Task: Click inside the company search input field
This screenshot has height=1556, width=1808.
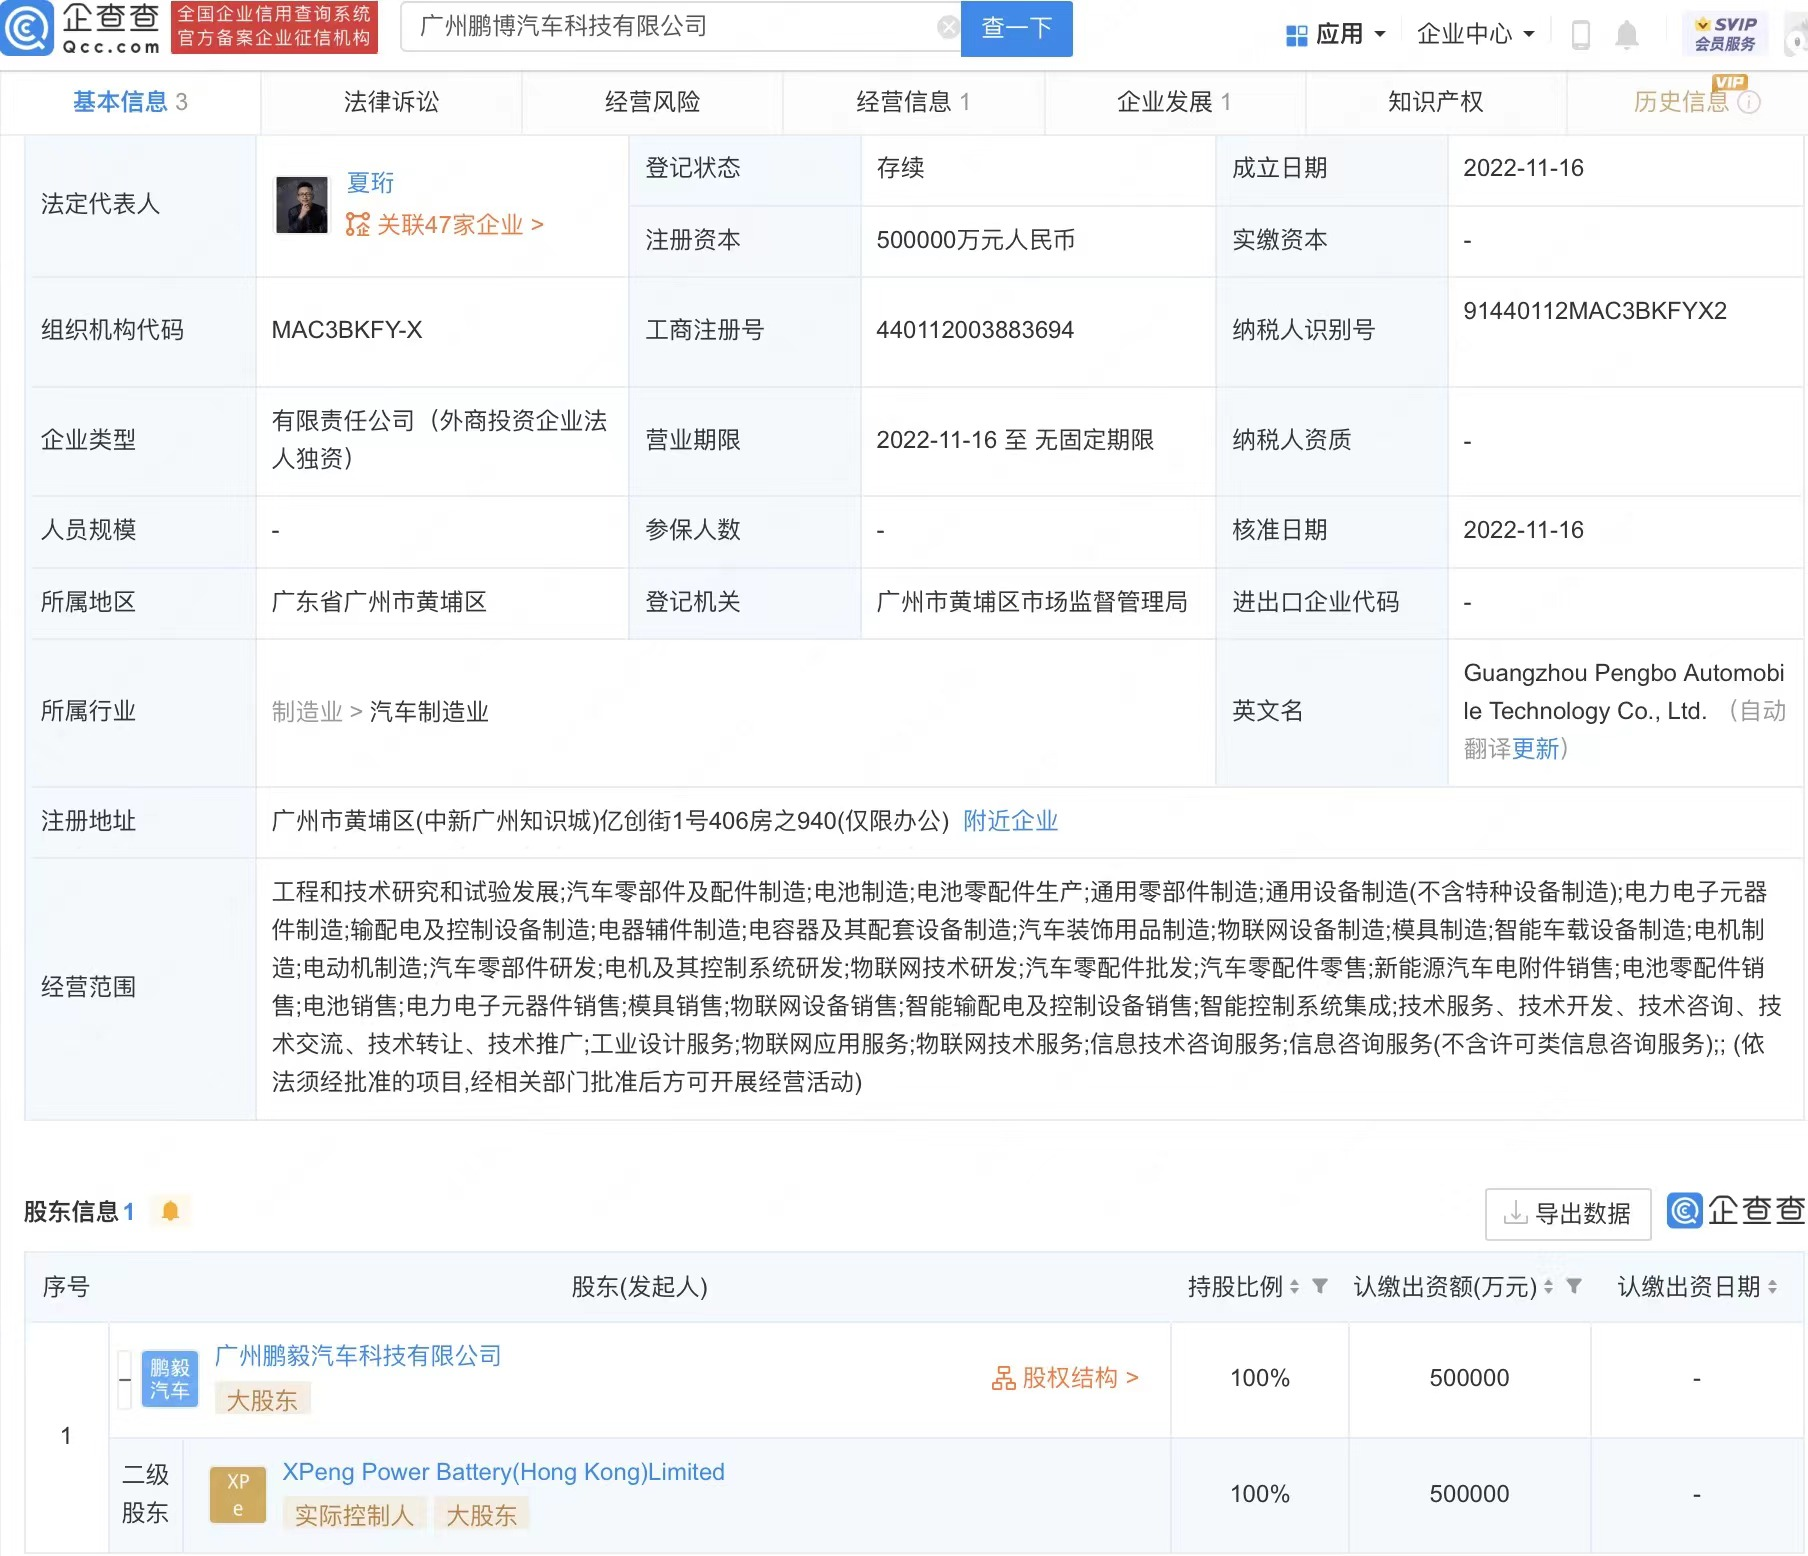Action: coord(680,27)
